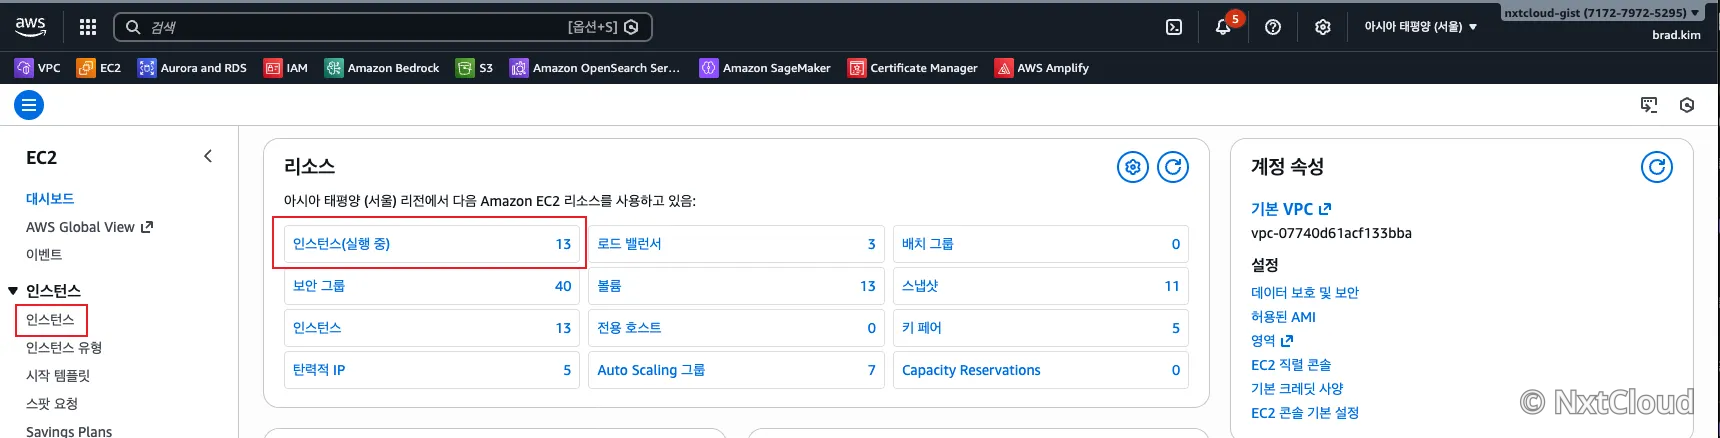Open Aurora and RDS shortcut

[x=192, y=68]
